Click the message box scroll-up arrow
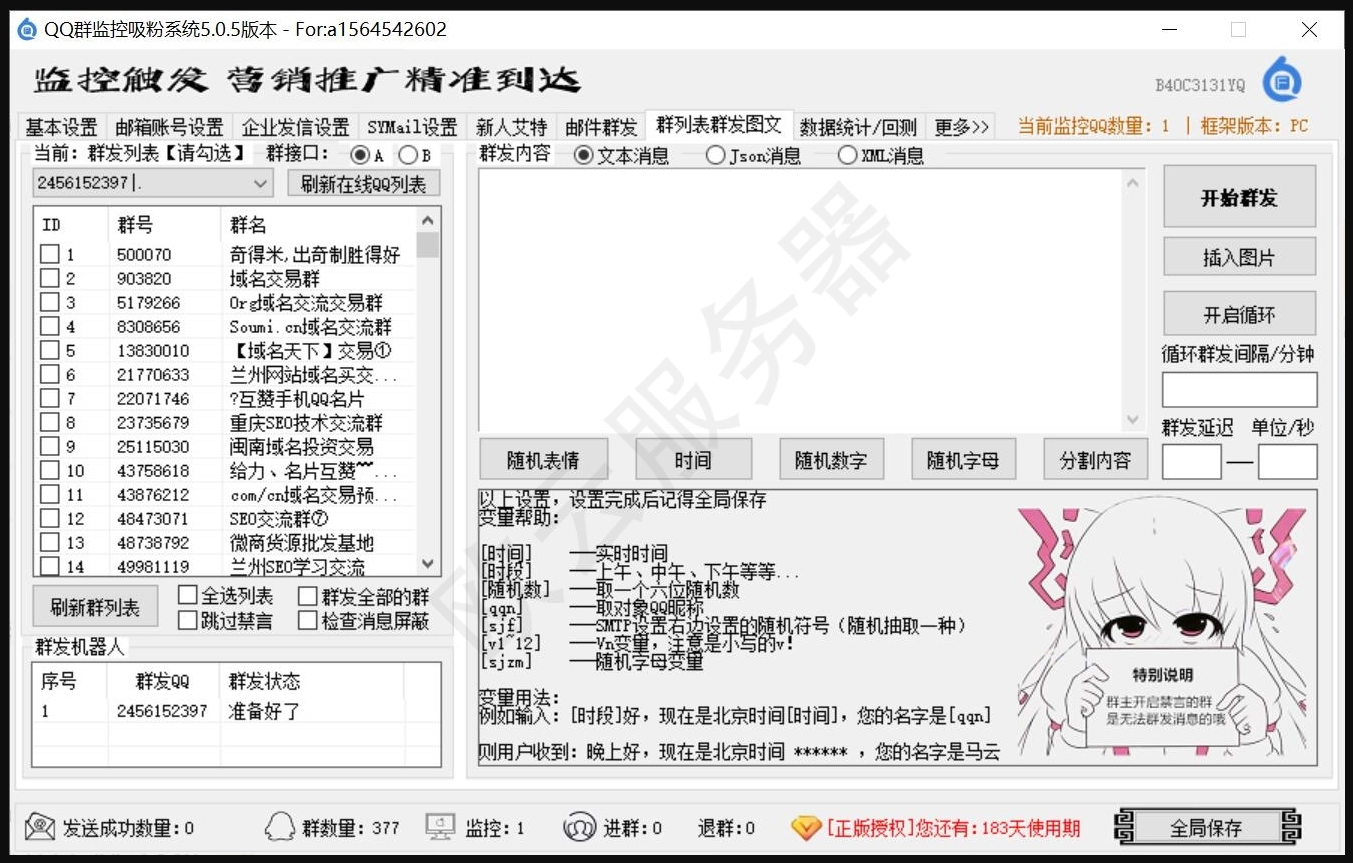Screen dimensions: 1353x863 pos(1132,182)
